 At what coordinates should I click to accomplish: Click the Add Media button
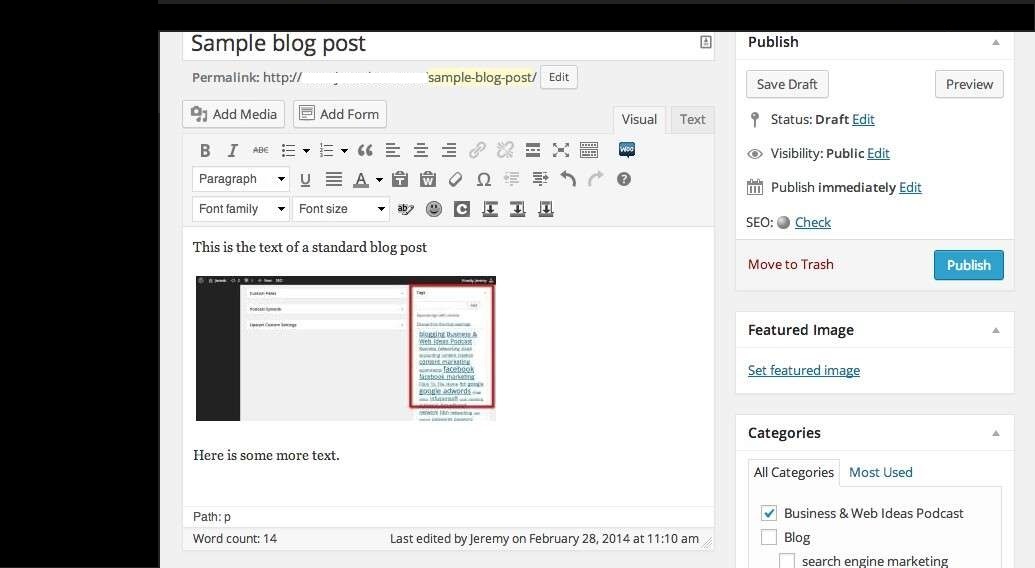(234, 114)
